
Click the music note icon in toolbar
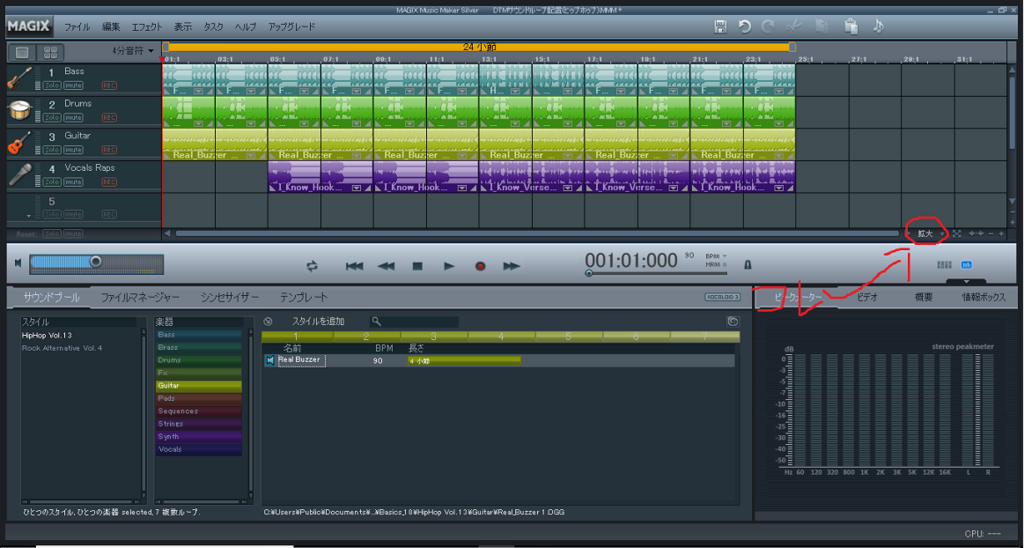[878, 26]
